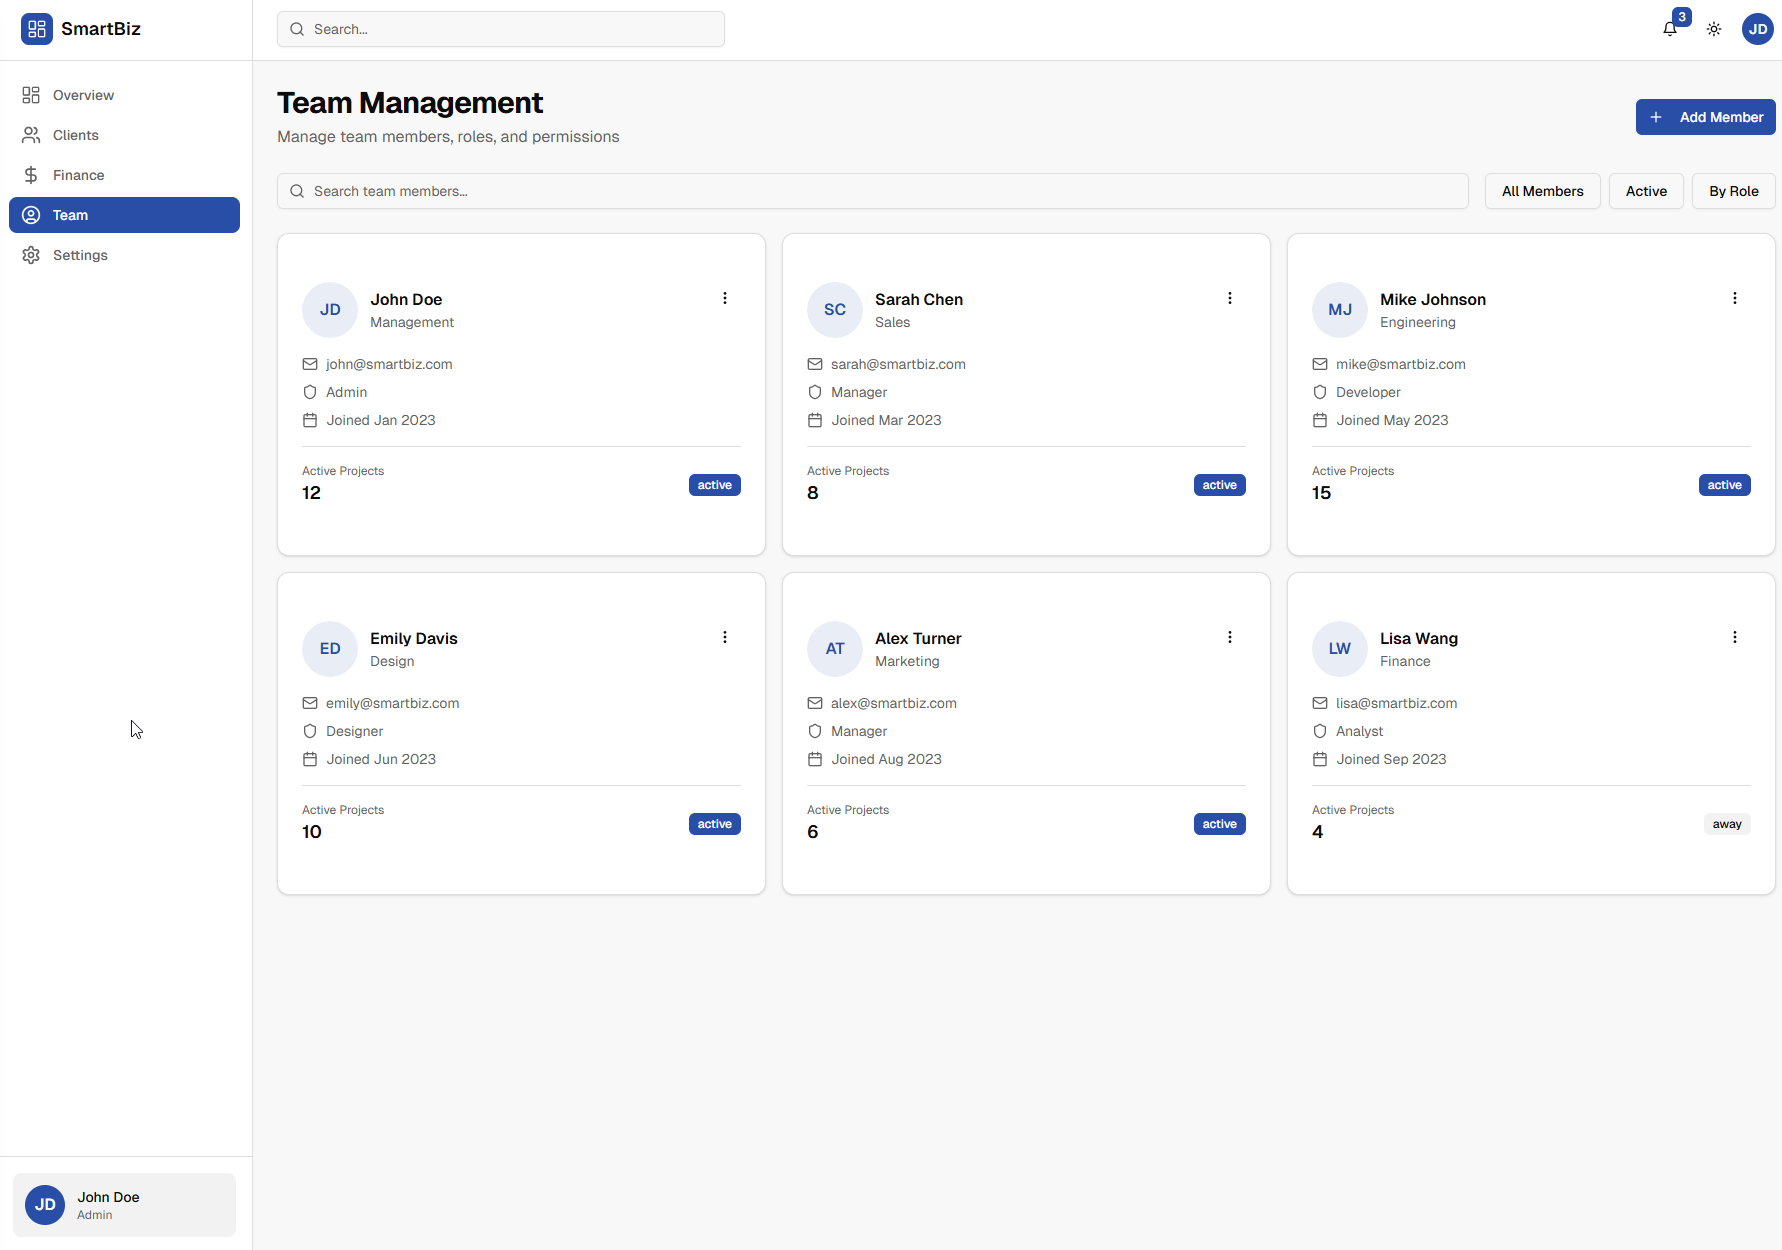Open Lisa Wang's card options menu
This screenshot has height=1250, width=1782.
(x=1735, y=636)
